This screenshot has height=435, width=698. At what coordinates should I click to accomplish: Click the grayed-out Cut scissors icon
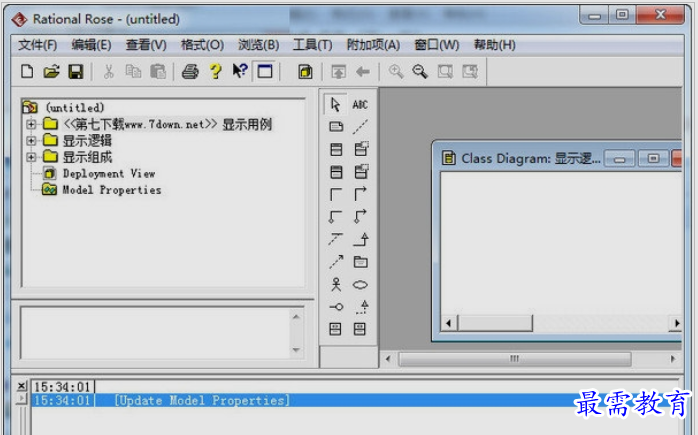pos(109,71)
